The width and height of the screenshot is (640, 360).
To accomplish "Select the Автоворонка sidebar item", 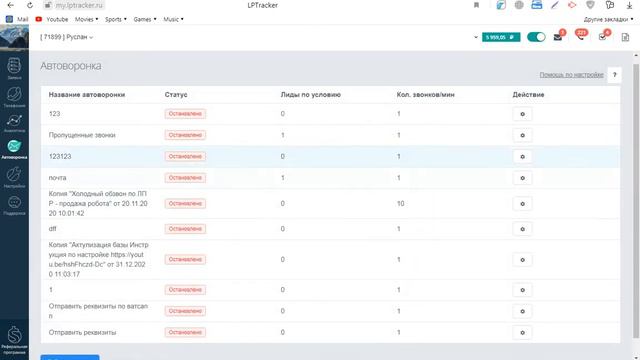I will pyautogui.click(x=14, y=149).
